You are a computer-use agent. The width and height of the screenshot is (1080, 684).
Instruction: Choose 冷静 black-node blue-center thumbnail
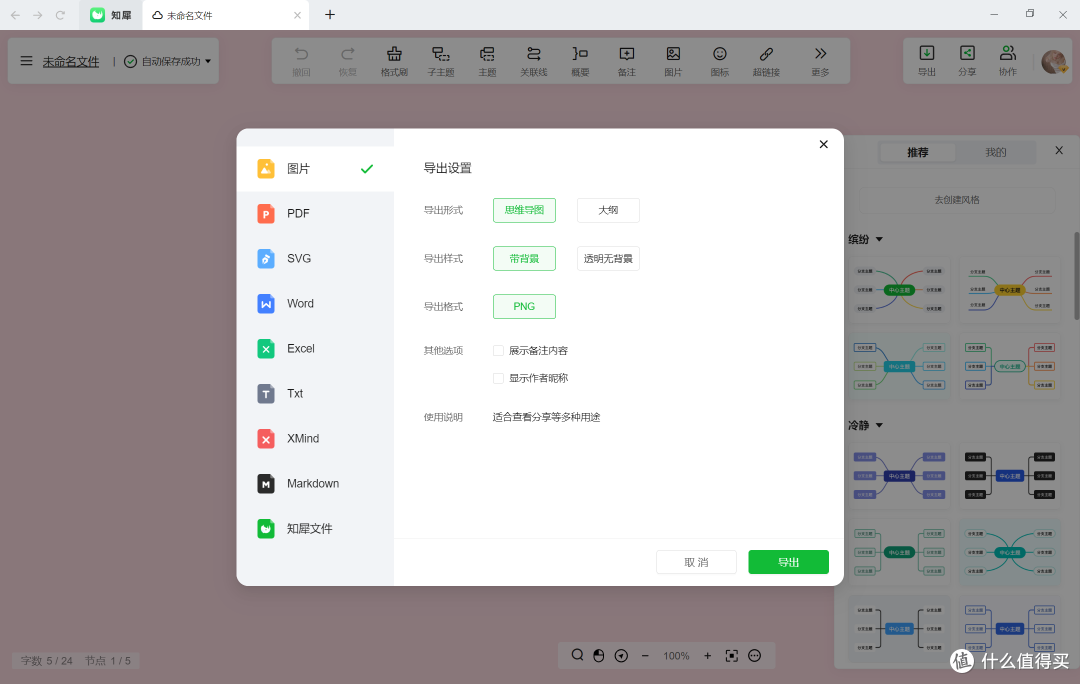[x=1010, y=476]
